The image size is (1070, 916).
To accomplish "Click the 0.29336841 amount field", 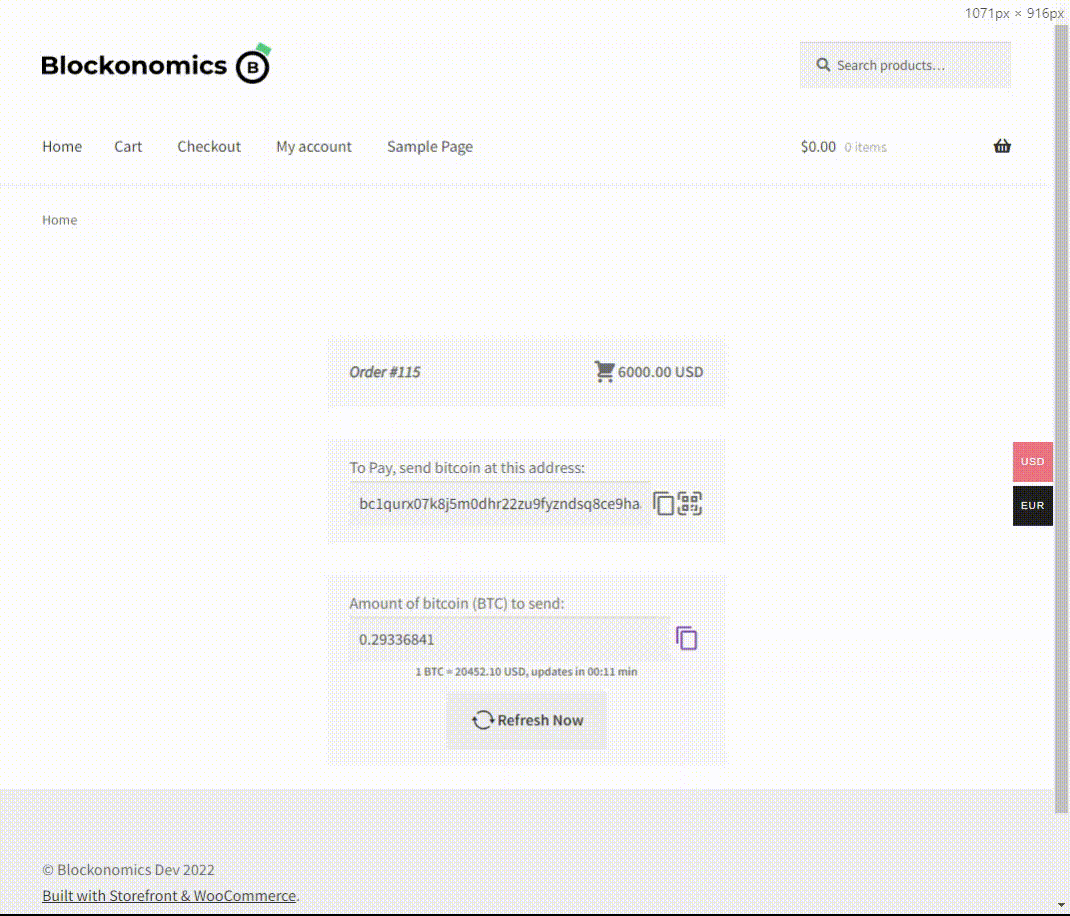I will click(x=510, y=639).
